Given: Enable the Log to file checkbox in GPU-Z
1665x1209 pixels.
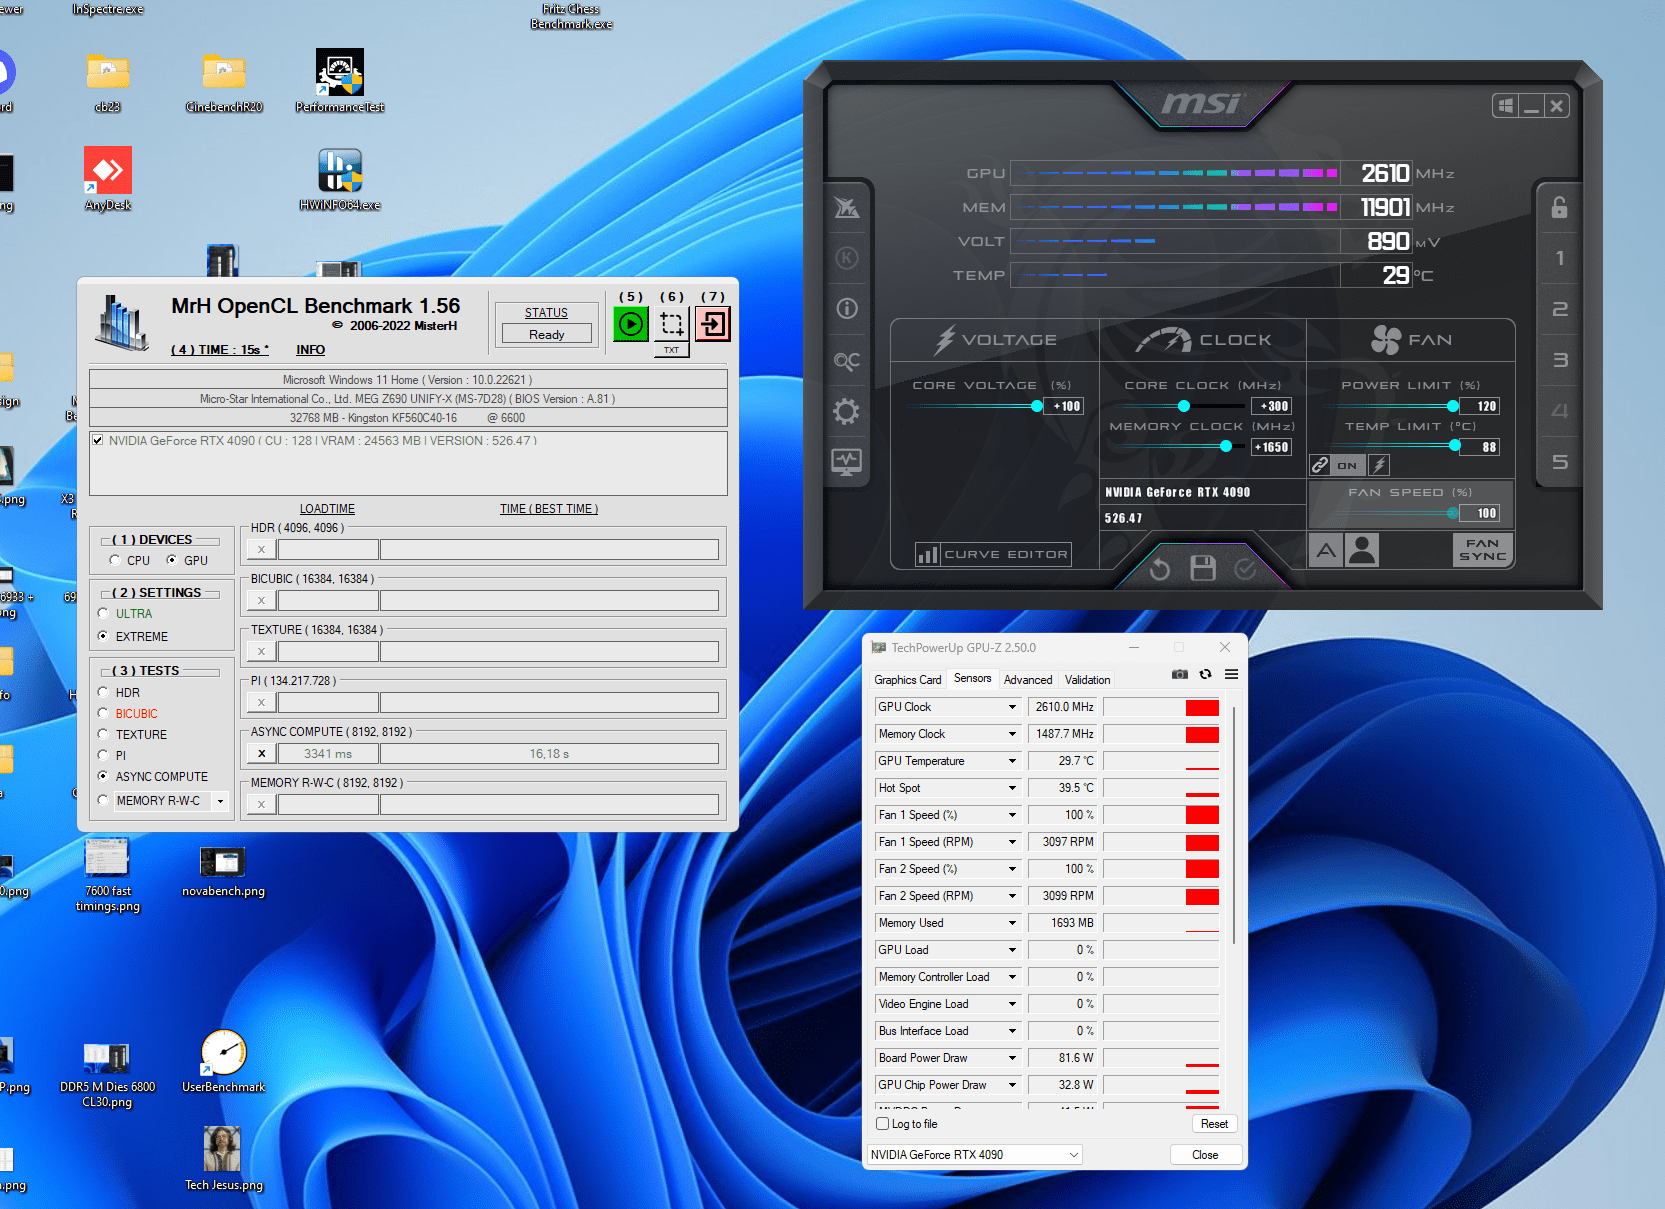Looking at the screenshot, I should (x=883, y=1124).
